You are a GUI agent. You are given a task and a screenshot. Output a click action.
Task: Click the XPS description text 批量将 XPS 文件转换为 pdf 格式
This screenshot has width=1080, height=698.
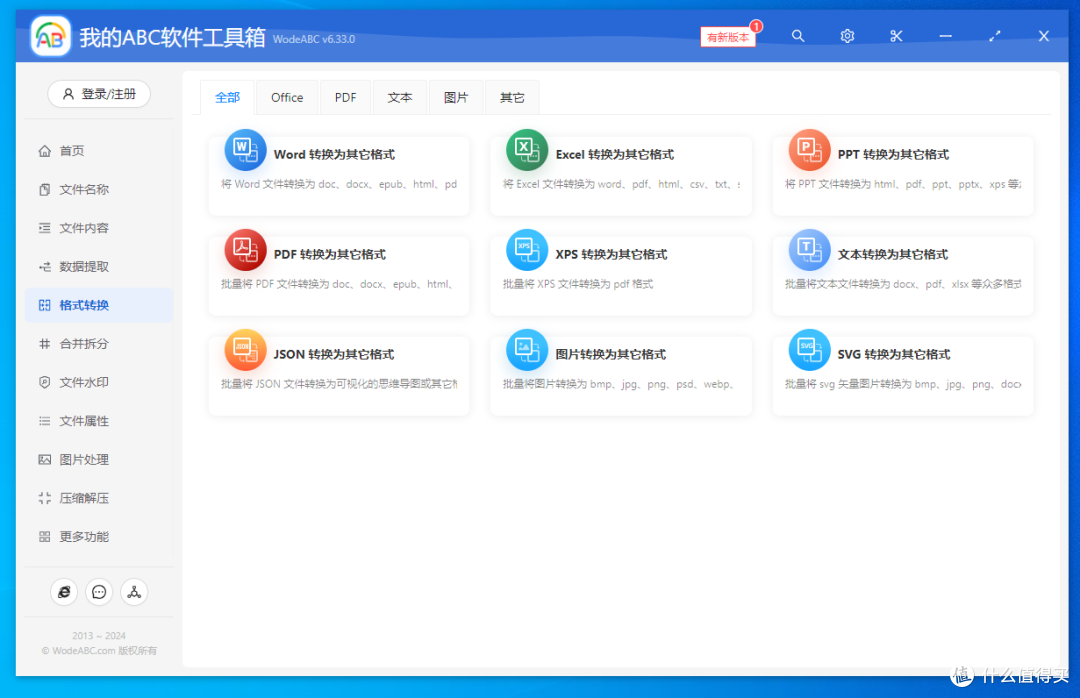[x=578, y=284]
